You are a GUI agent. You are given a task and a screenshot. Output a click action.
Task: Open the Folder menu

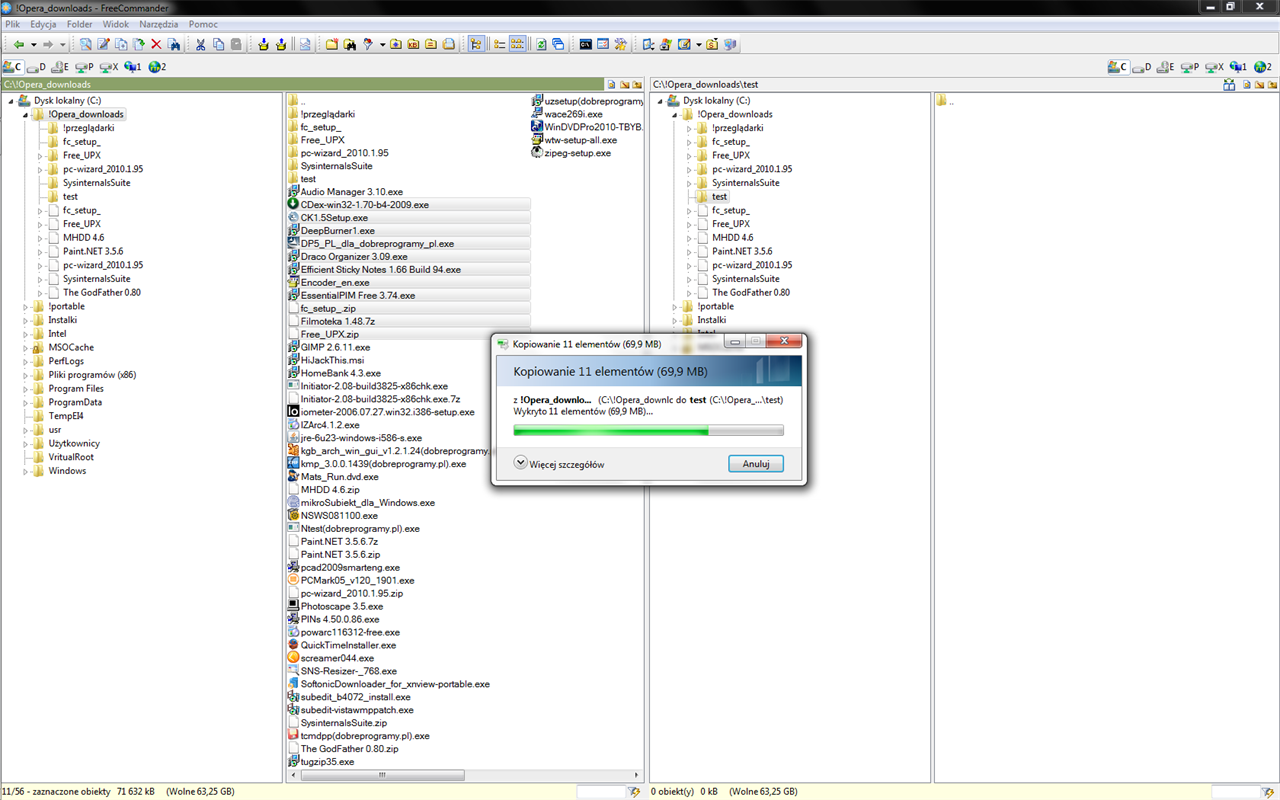80,24
